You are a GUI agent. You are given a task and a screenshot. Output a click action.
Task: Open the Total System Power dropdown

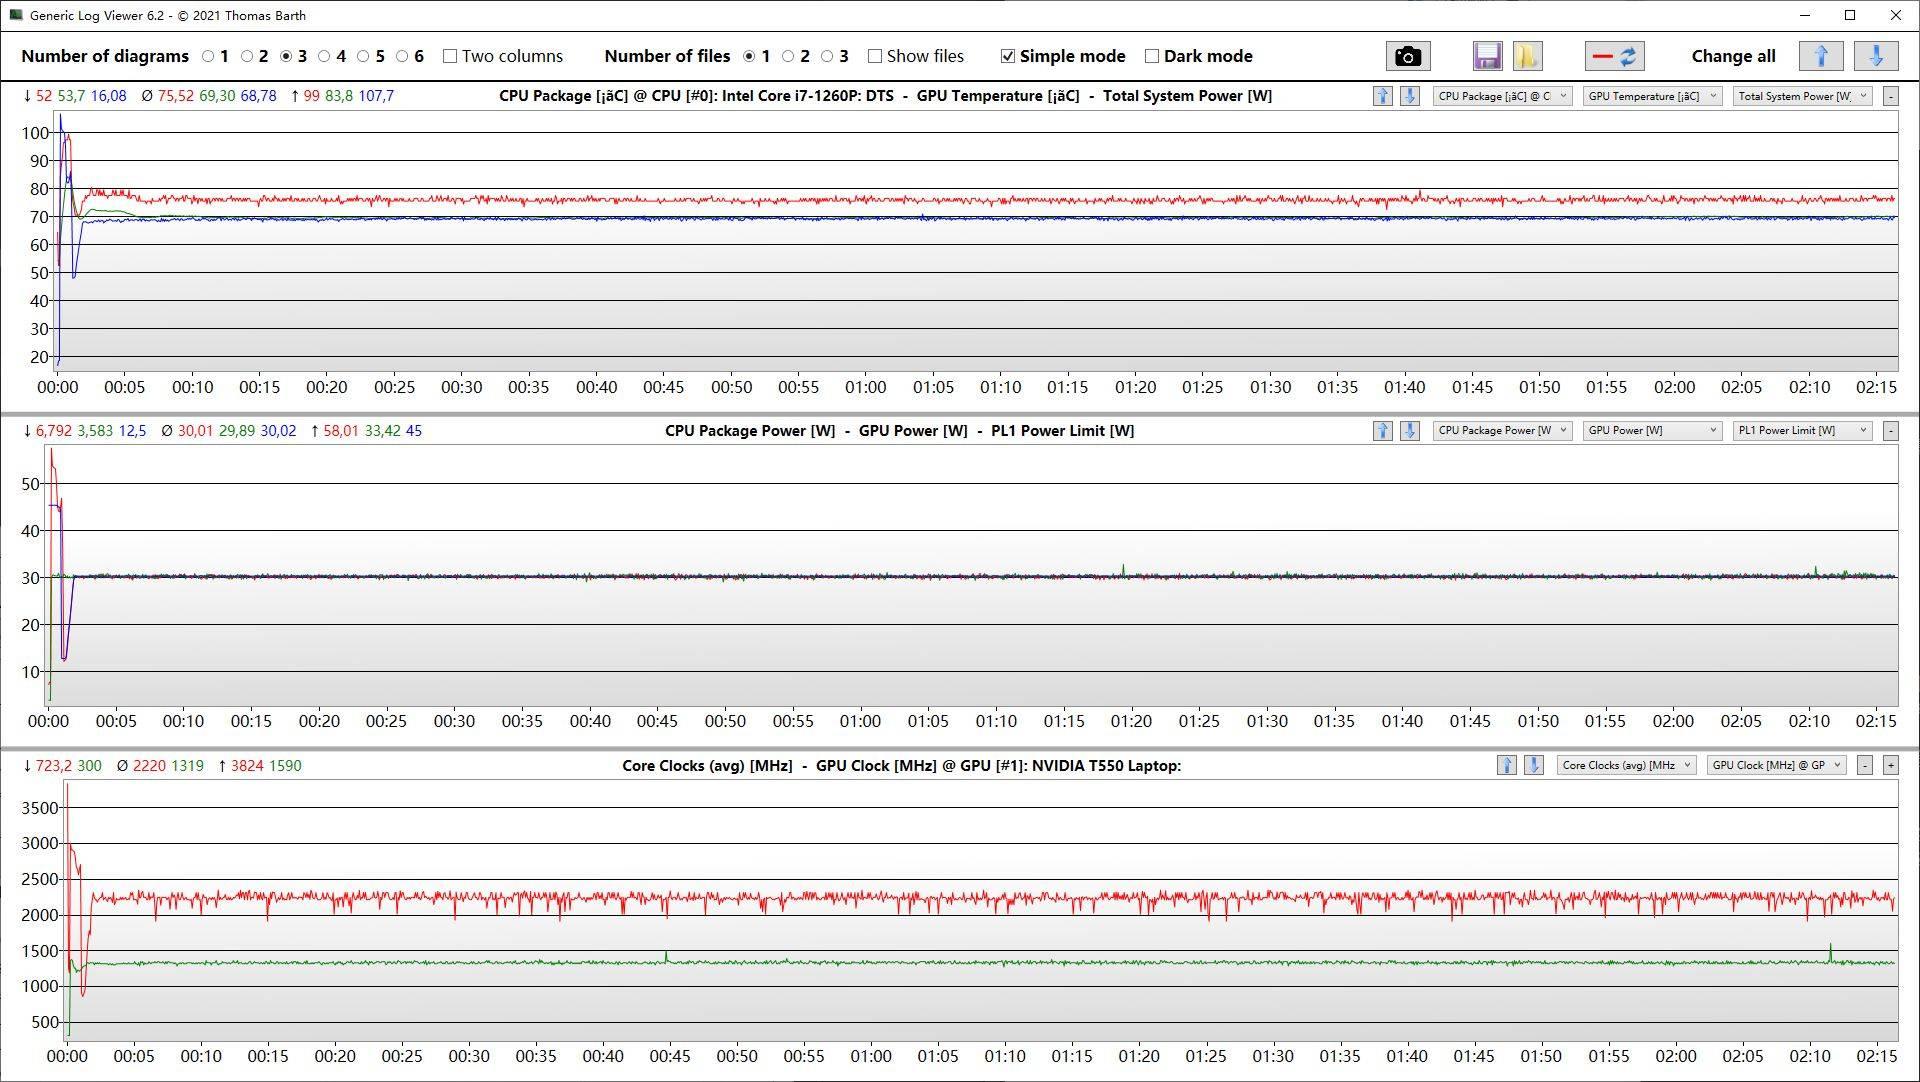click(x=1802, y=96)
